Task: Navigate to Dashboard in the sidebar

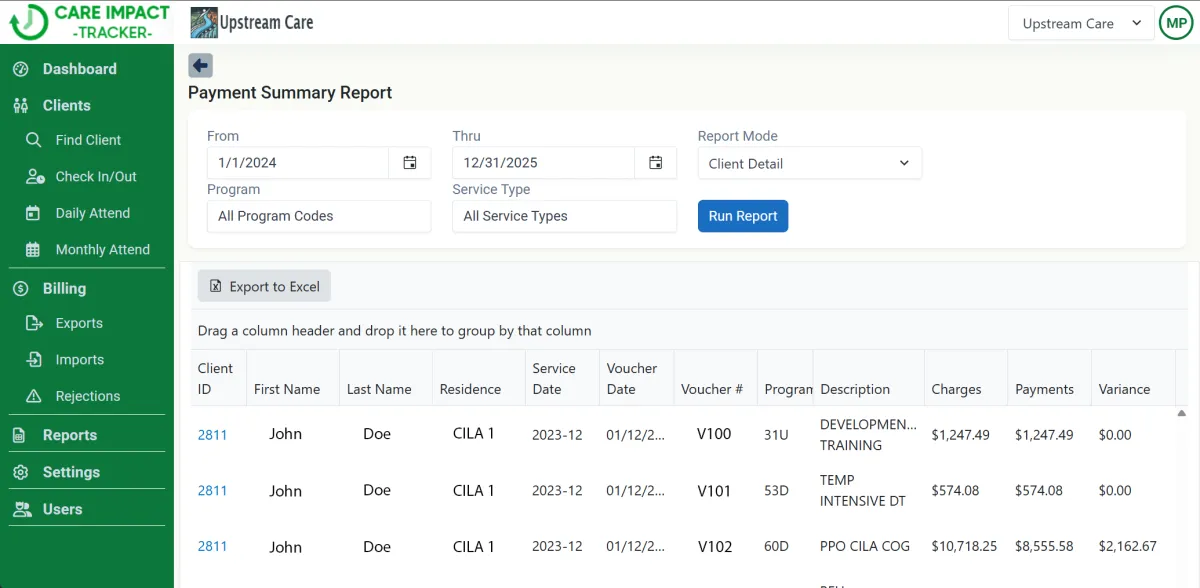Action: [79, 69]
